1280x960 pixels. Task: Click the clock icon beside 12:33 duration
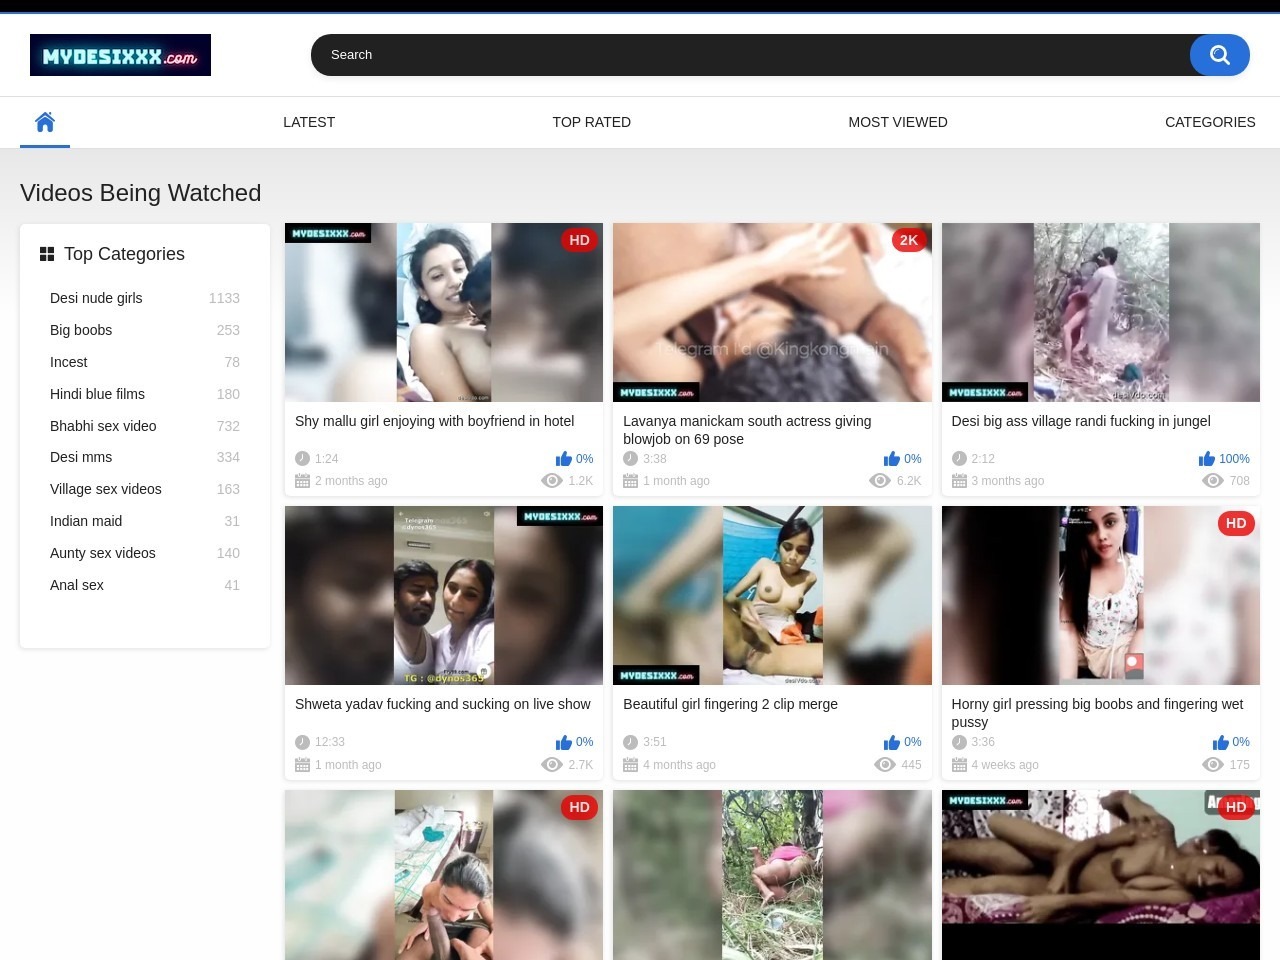click(302, 742)
